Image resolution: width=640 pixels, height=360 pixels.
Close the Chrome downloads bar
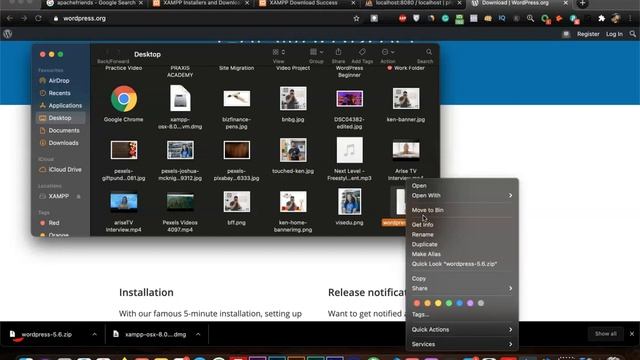point(632,334)
